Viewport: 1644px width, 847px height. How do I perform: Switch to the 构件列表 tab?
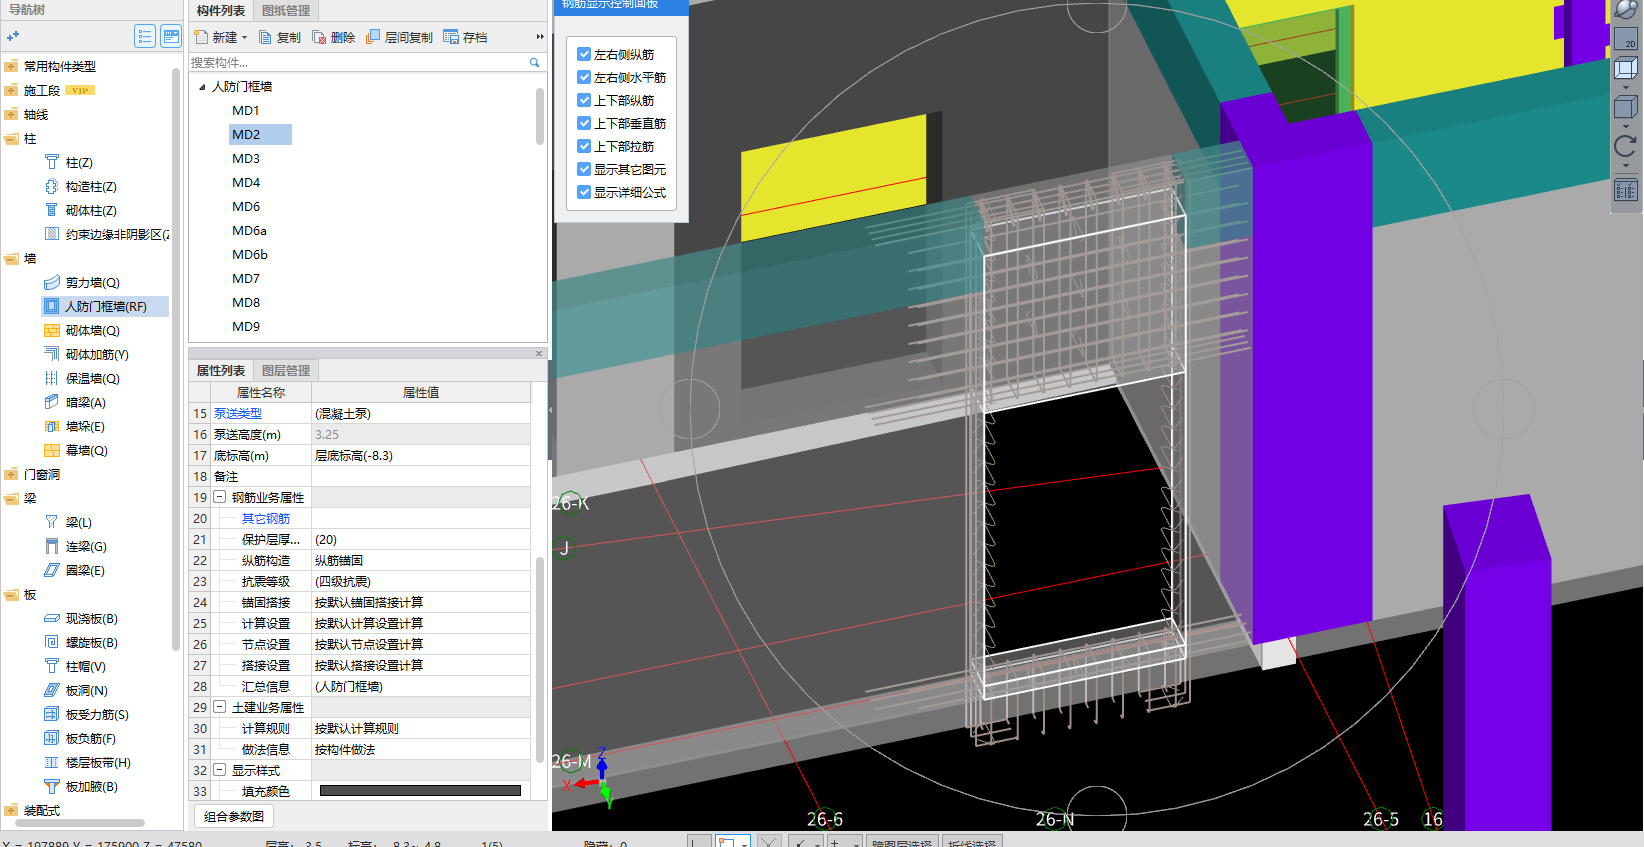(221, 10)
